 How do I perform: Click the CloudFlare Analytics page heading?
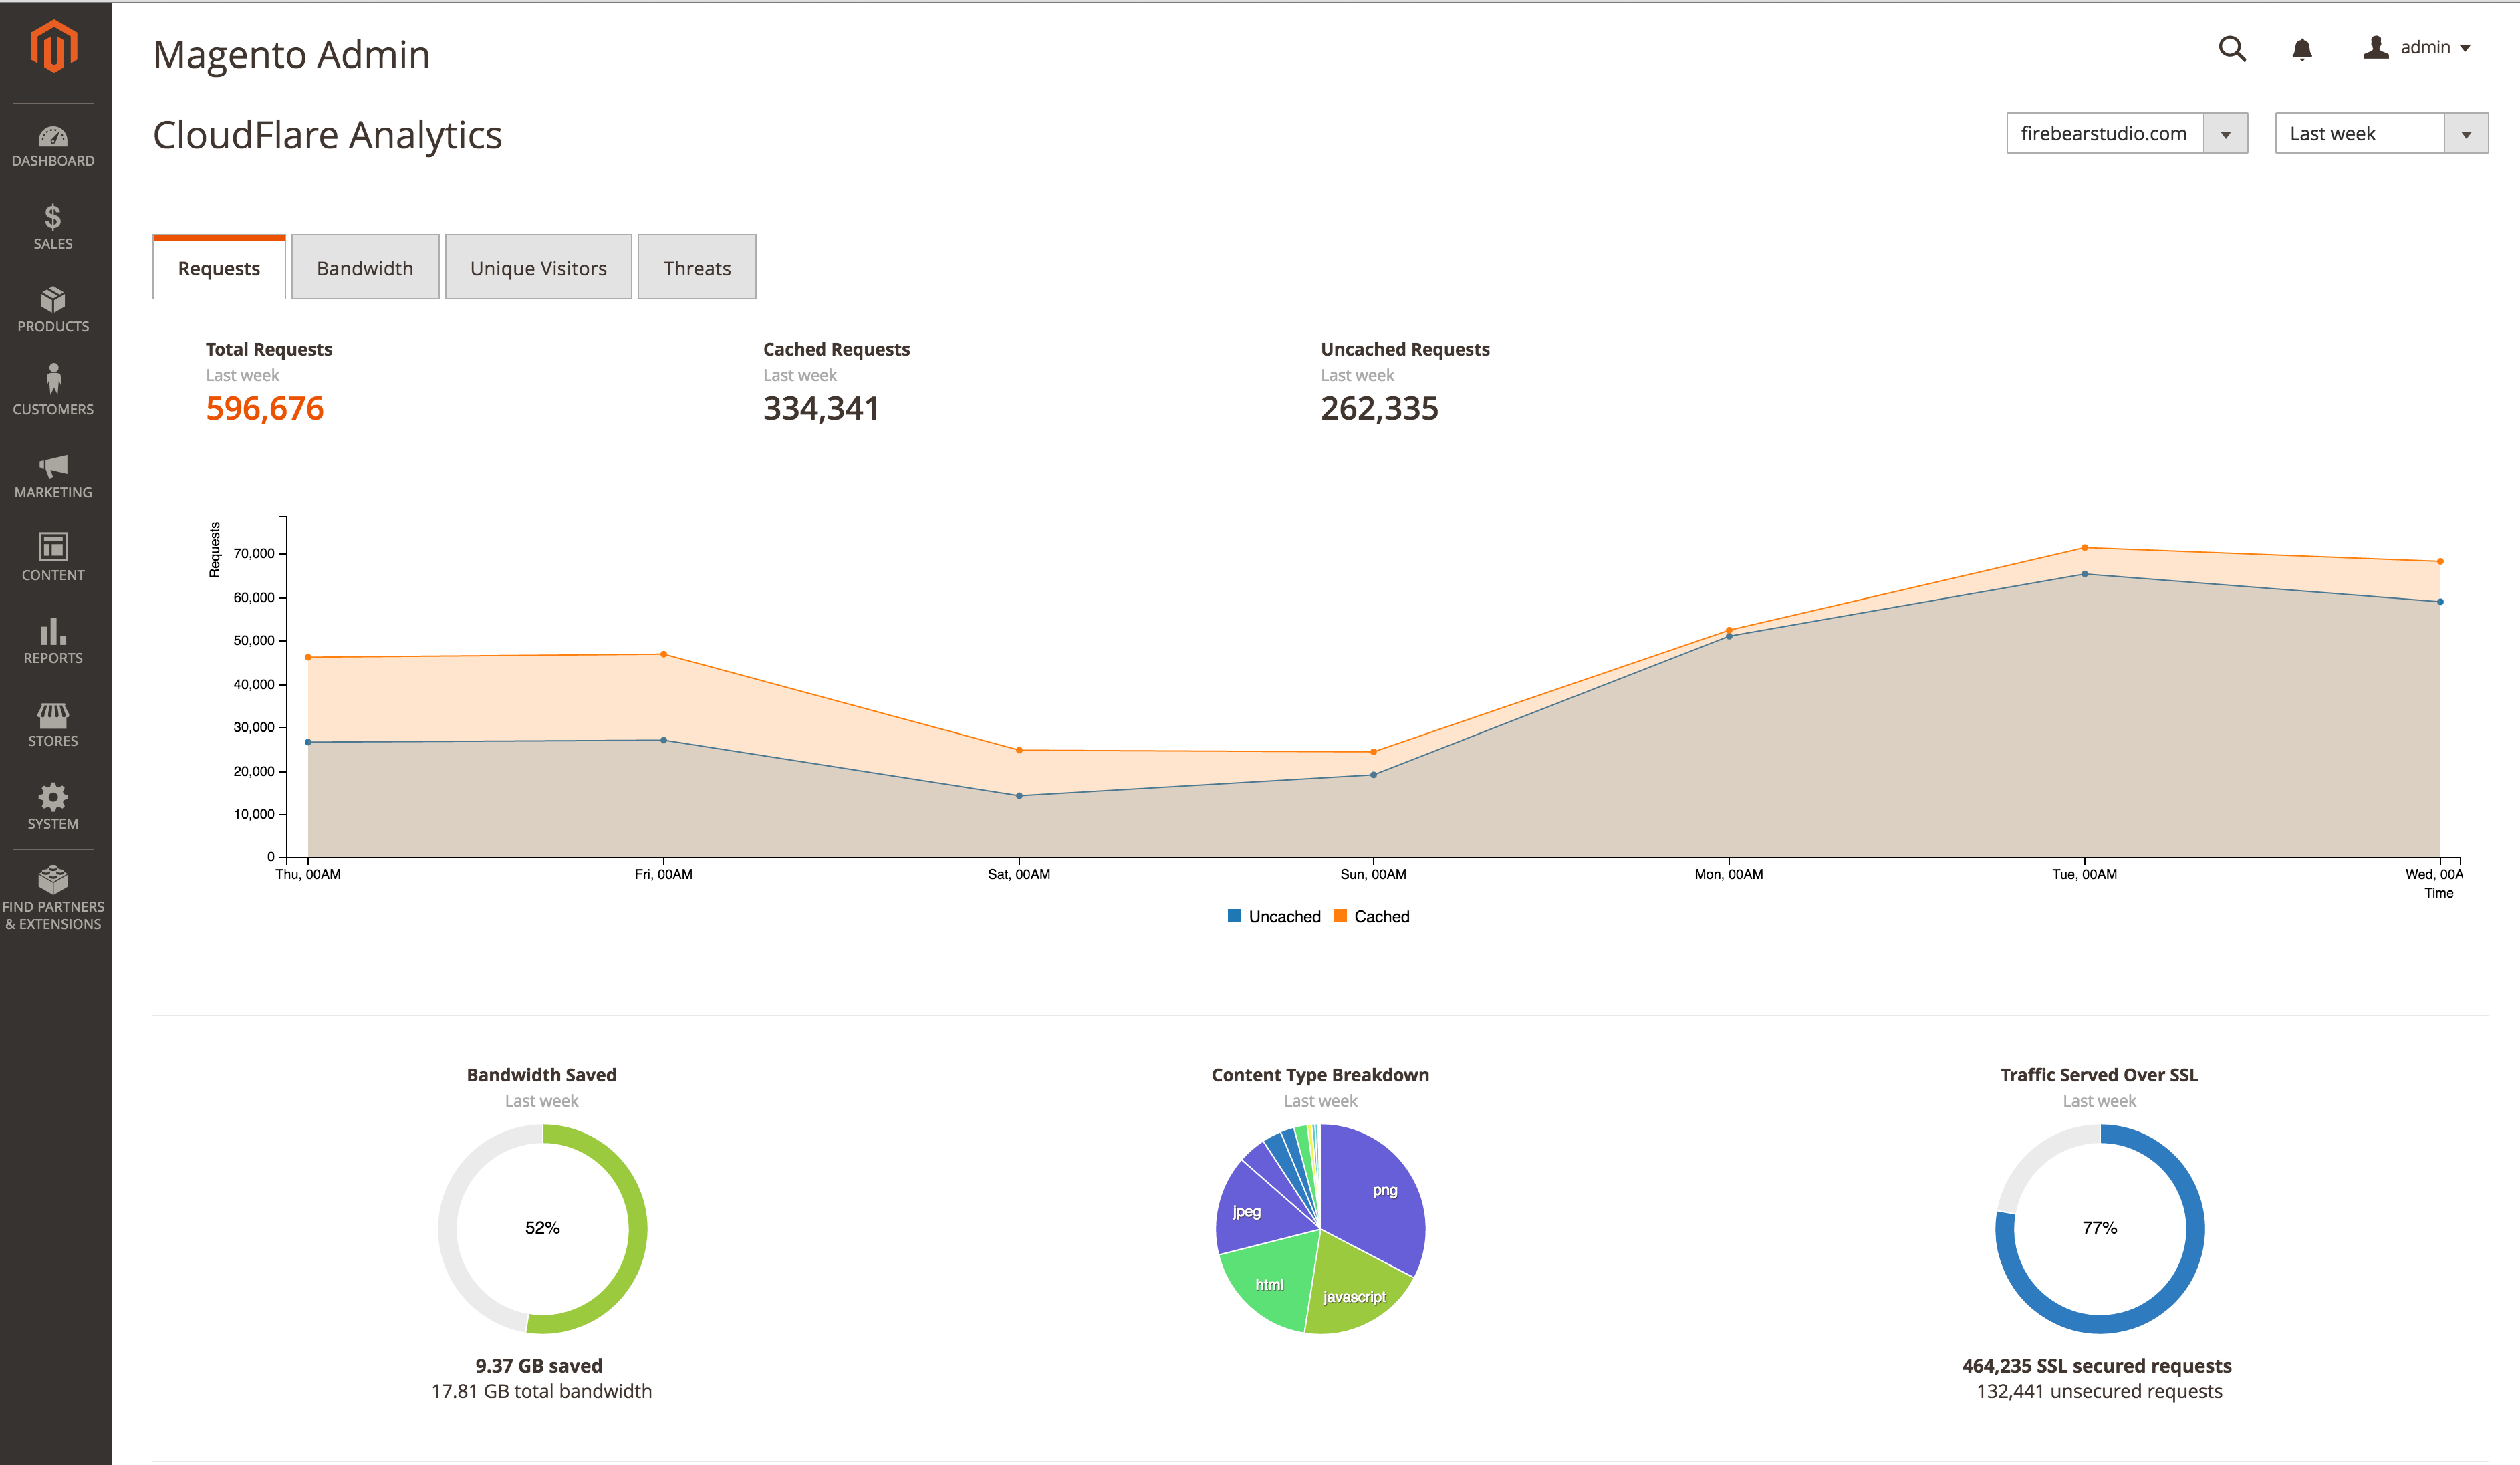327,136
